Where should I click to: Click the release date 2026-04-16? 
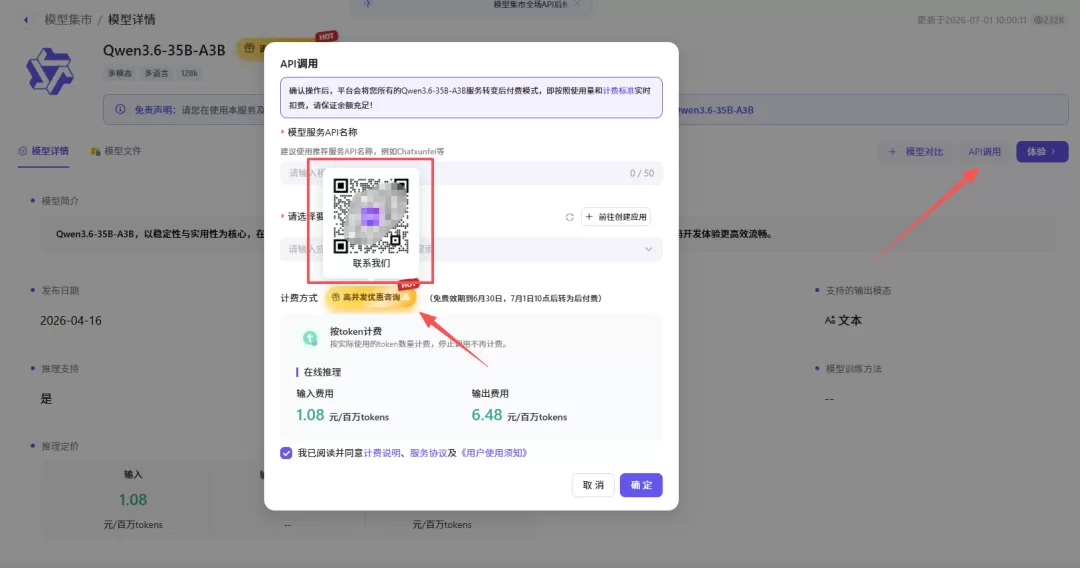coord(70,321)
